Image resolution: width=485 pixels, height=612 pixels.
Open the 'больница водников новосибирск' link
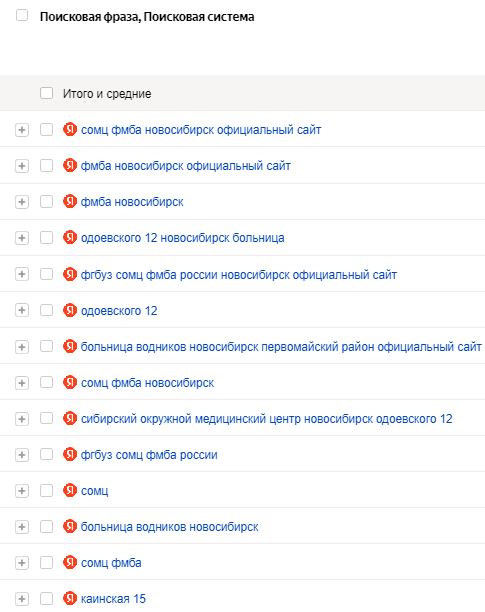tap(169, 527)
